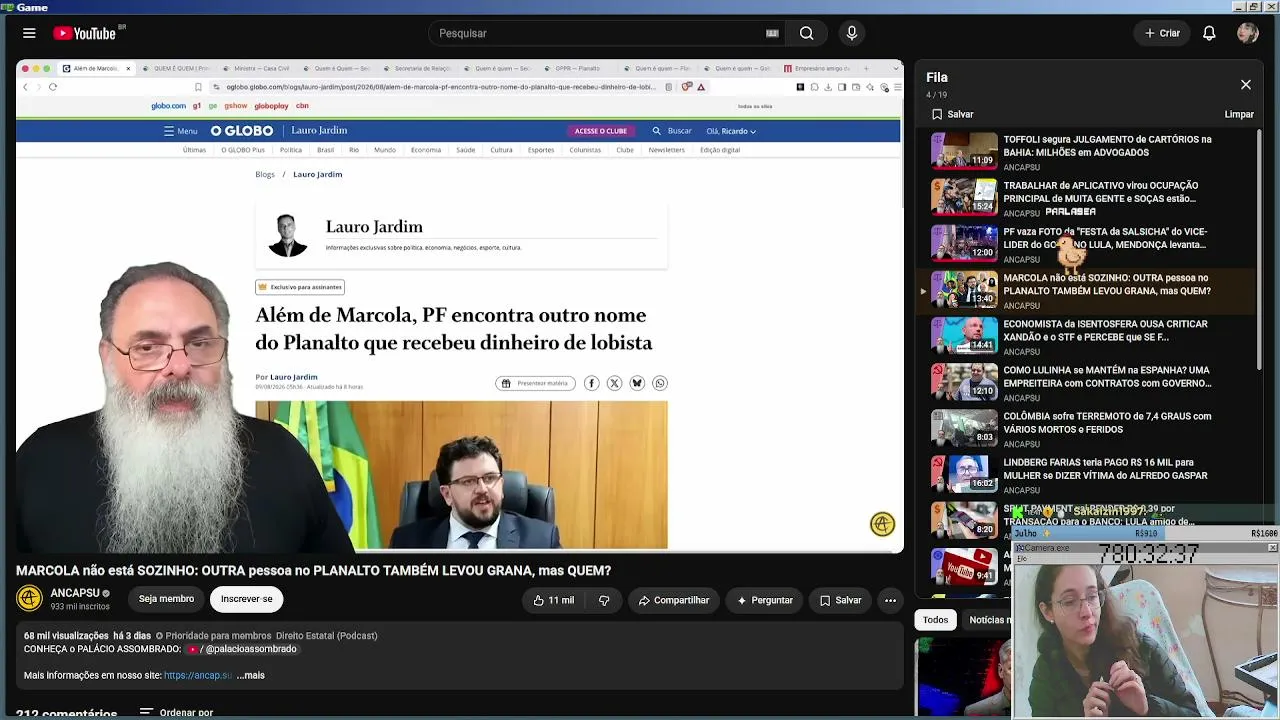
Task: Open the Política section in O Globo nav
Action: (291, 150)
